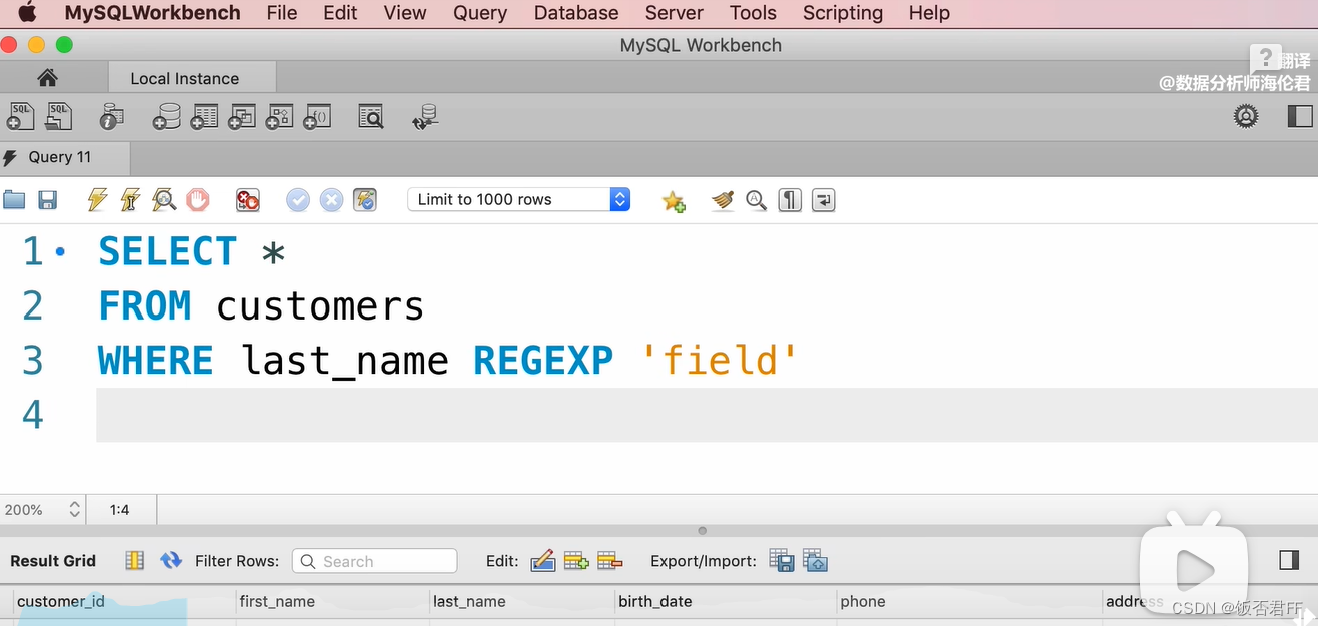Search table data icon

[x=371, y=117]
